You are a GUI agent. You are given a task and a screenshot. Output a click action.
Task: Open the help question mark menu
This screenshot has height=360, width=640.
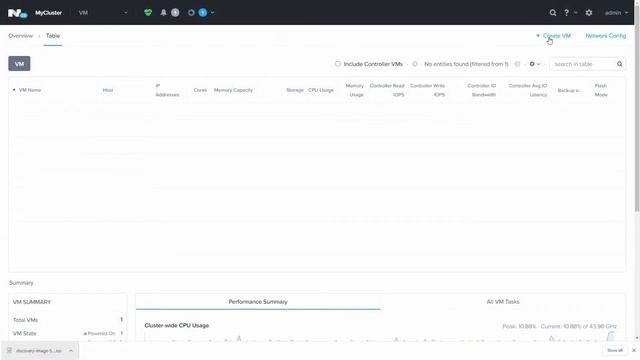[x=567, y=13]
